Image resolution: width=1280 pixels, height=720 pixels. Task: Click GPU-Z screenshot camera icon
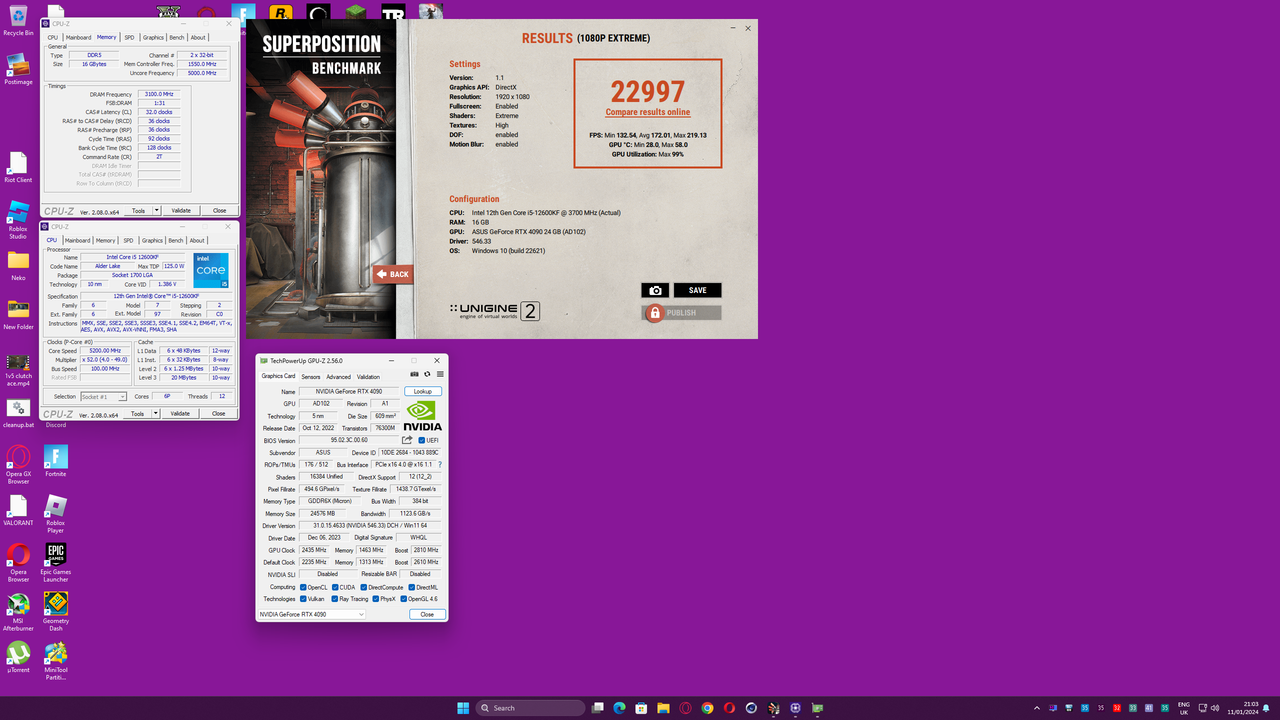[415, 374]
